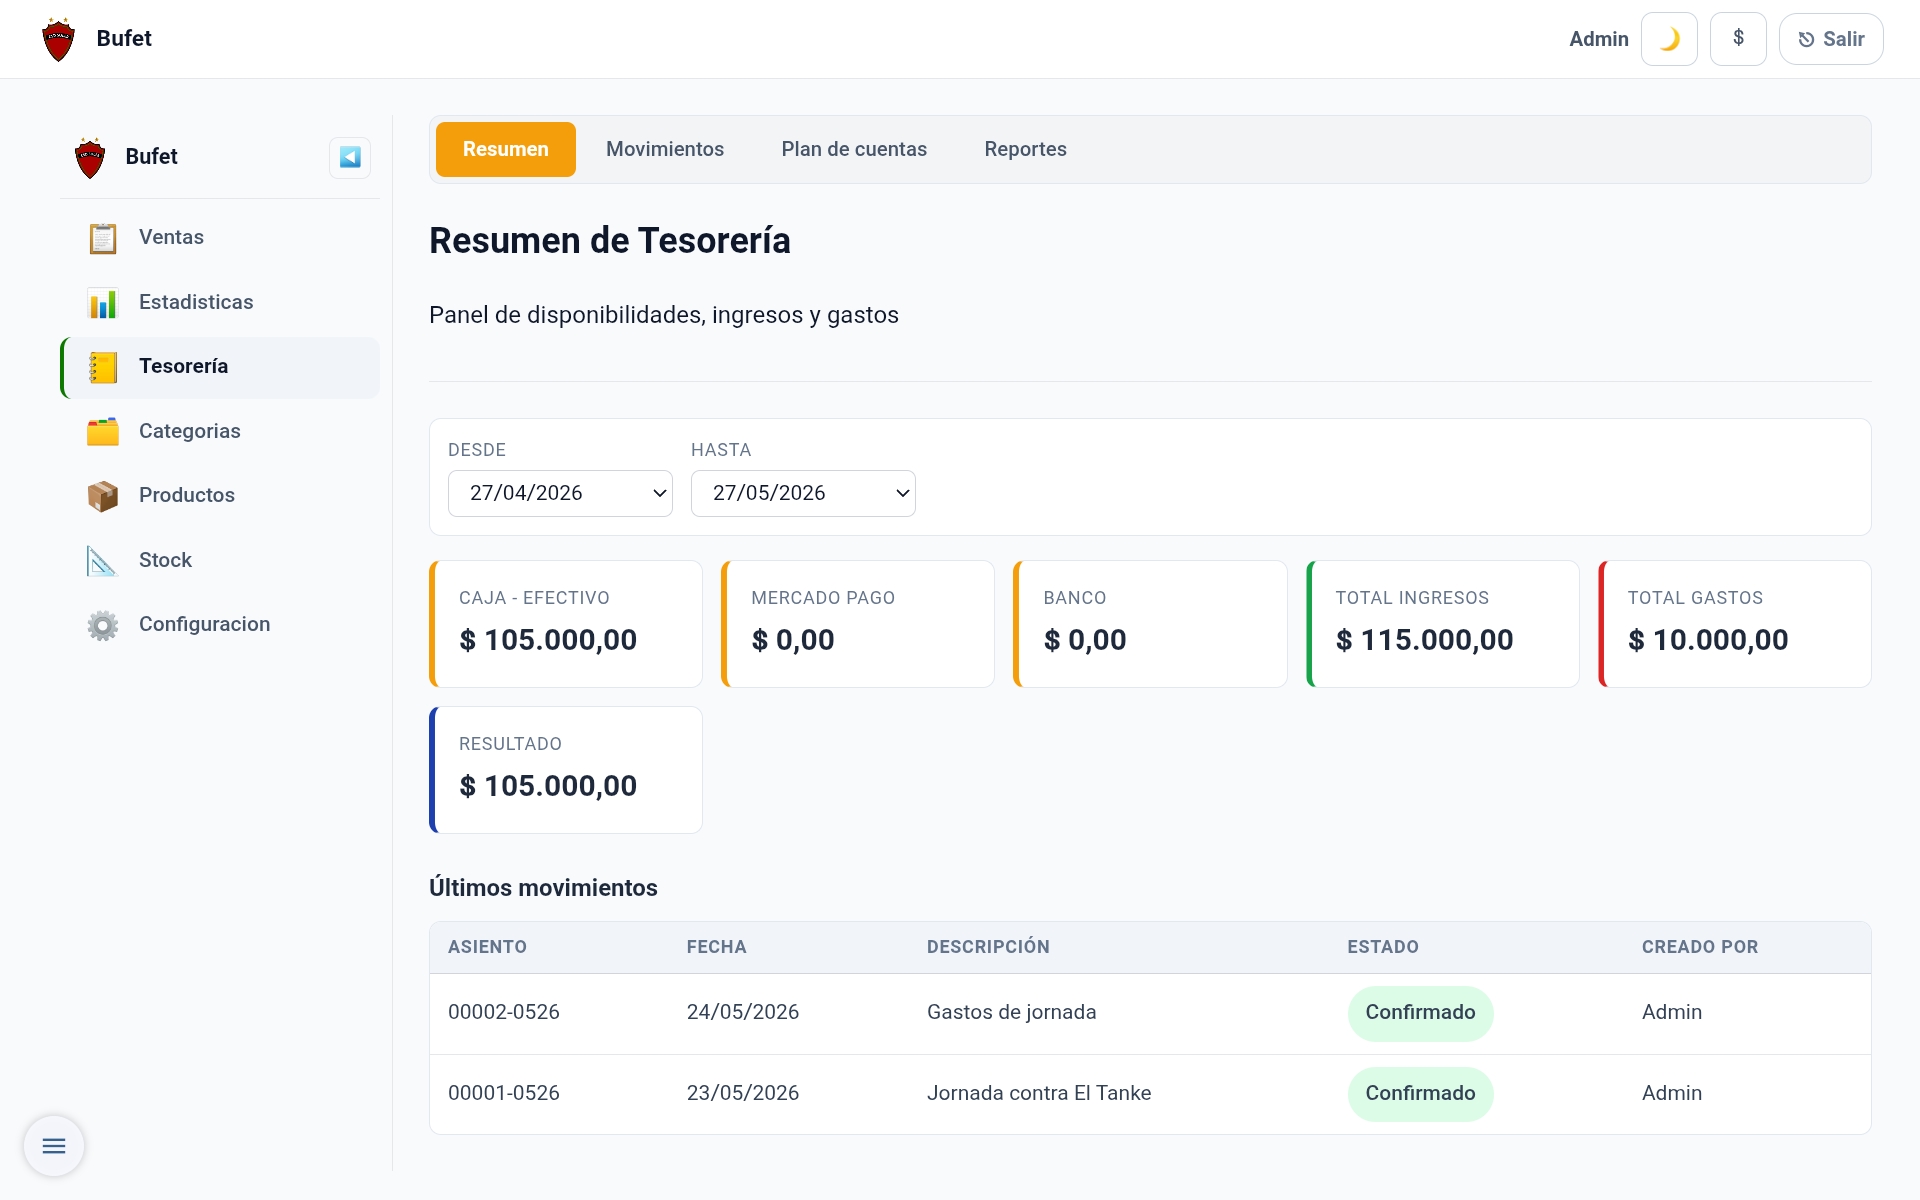Click the Stock ruler icon
This screenshot has height=1200, width=1920.
pos(103,561)
